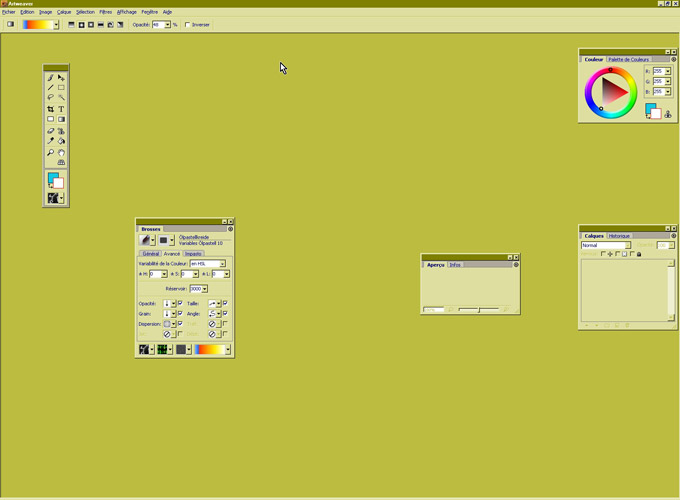Select the Text tool
The image size is (680, 500).
(61, 109)
